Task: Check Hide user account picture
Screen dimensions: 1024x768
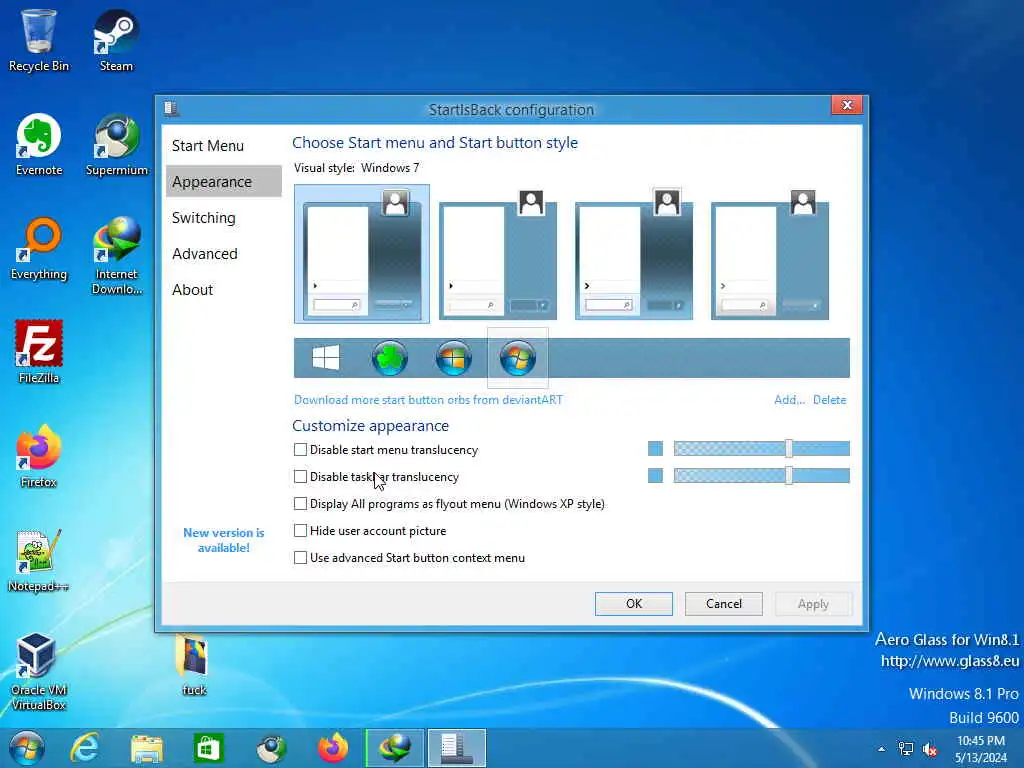Action: (x=300, y=530)
